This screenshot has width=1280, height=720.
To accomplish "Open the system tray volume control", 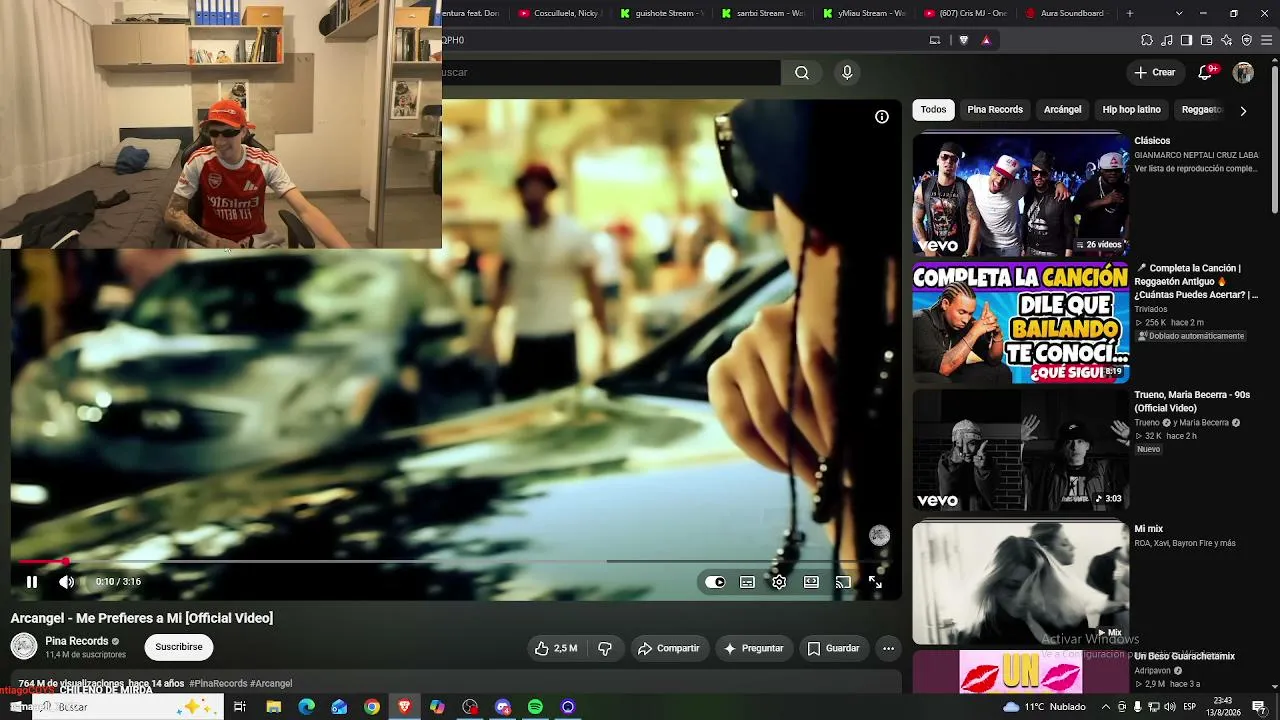I will [x=1170, y=707].
